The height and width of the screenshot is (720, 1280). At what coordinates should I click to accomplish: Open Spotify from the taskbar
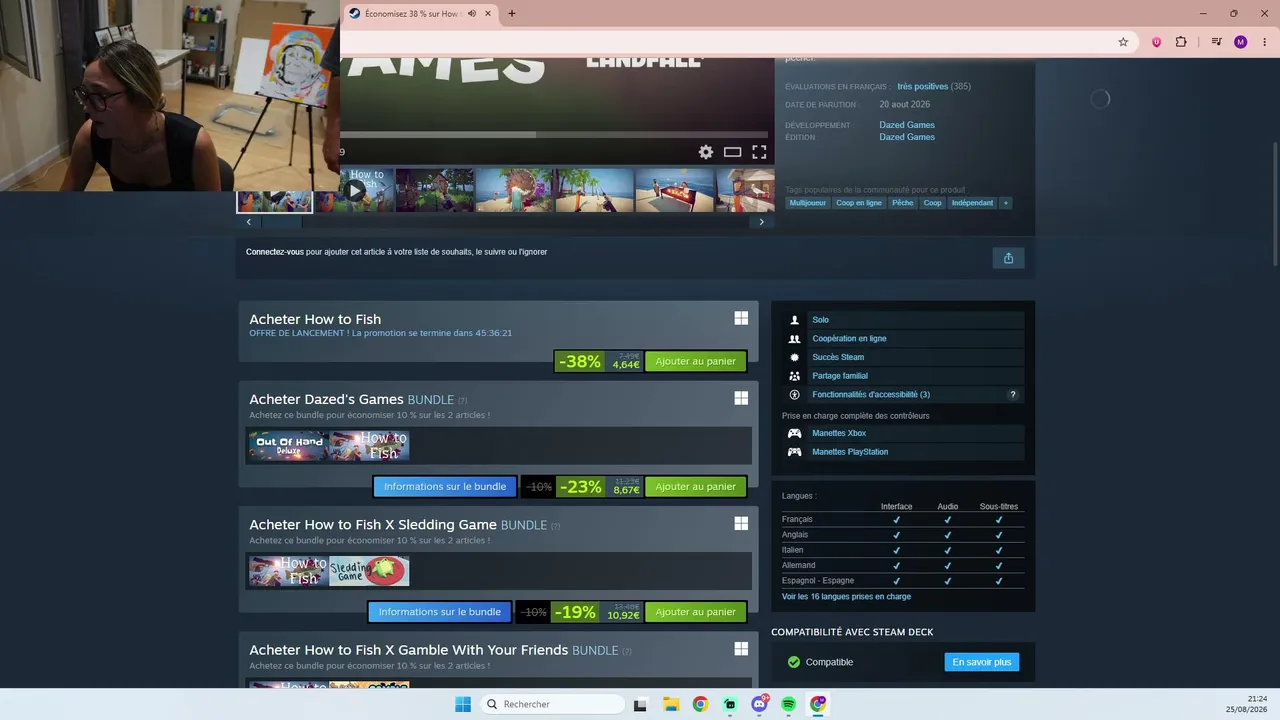(789, 704)
